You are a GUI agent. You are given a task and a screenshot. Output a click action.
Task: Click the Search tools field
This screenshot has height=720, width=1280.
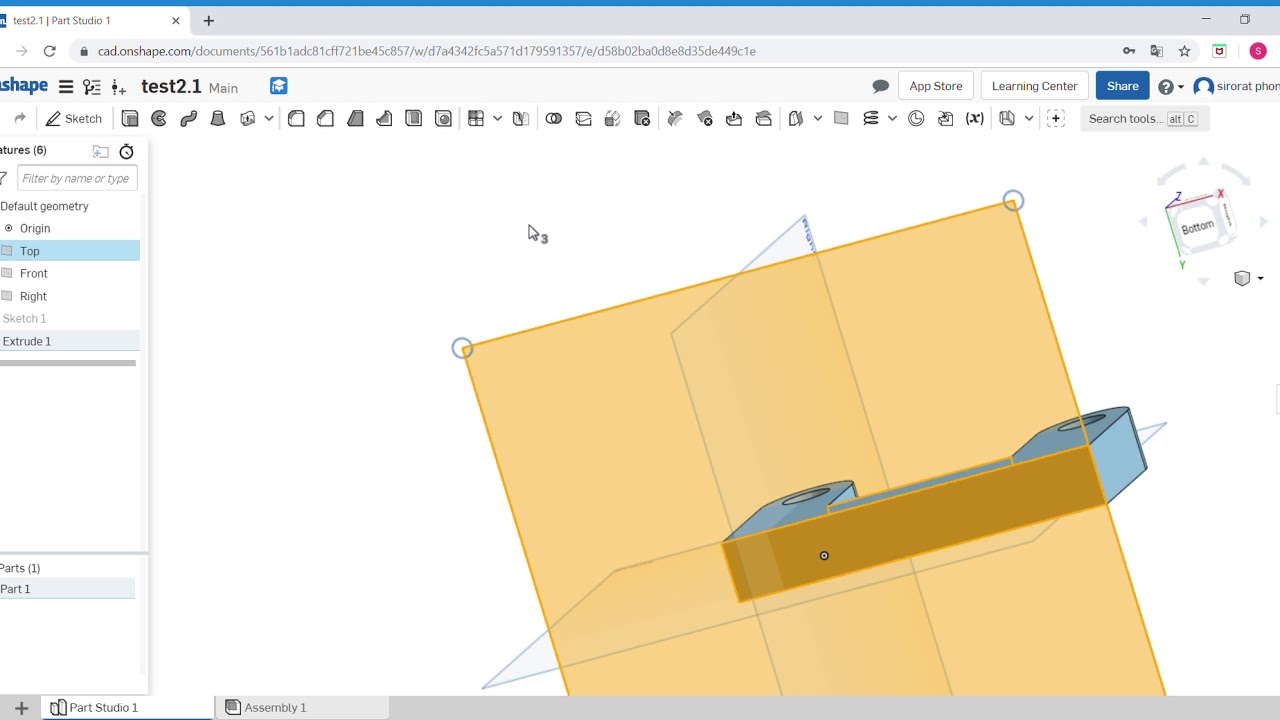pyautogui.click(x=1144, y=119)
